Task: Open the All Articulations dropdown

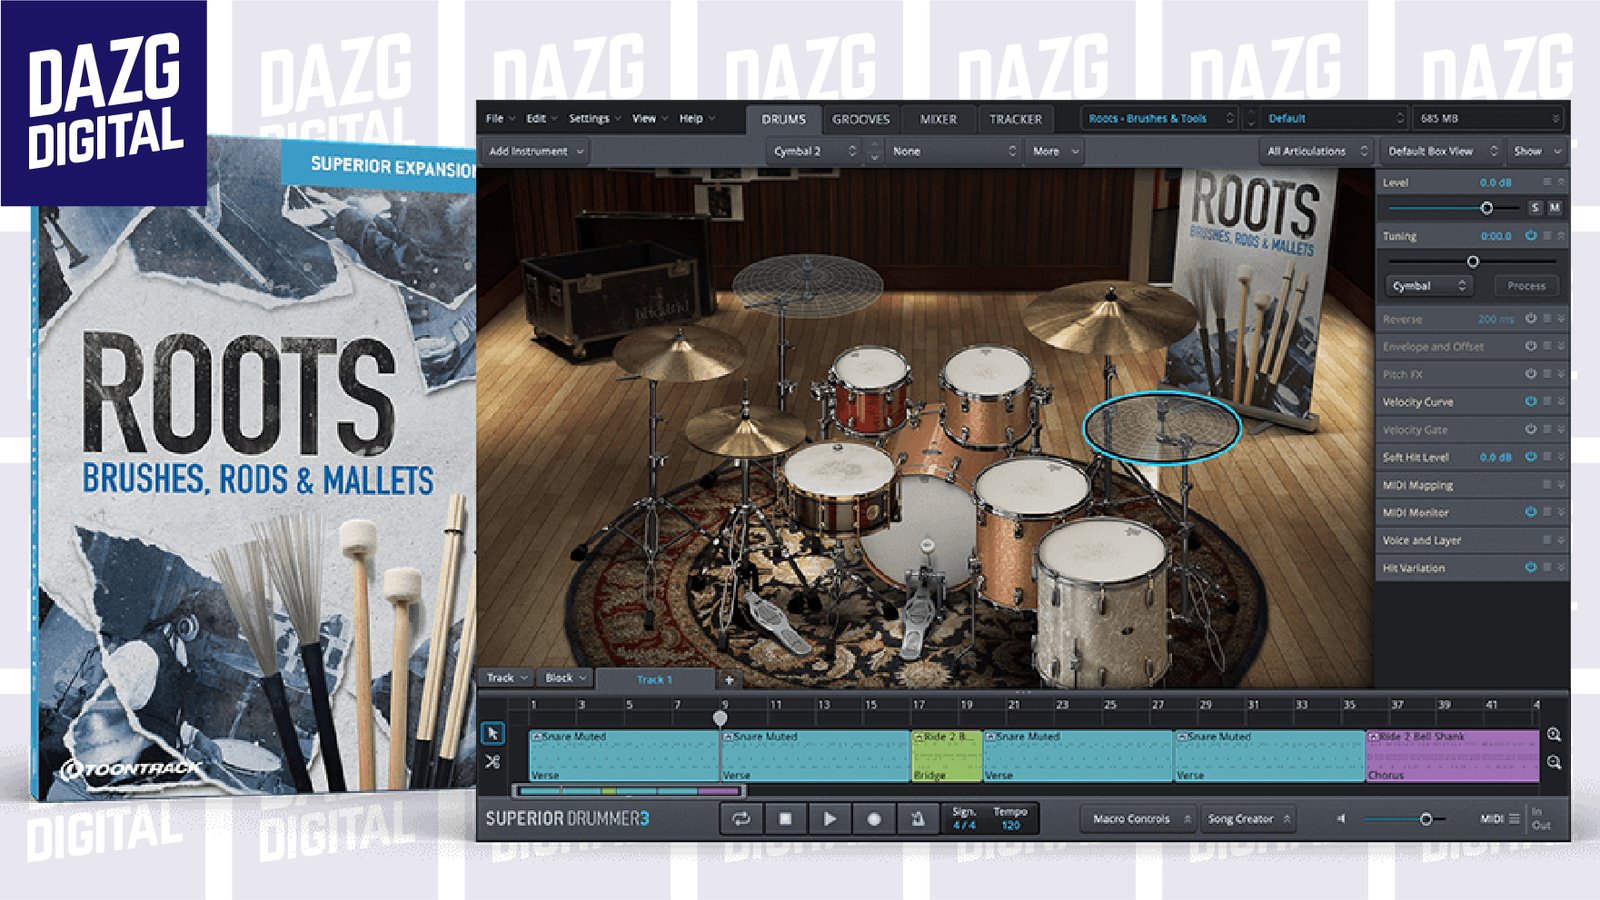Action: tap(1316, 151)
